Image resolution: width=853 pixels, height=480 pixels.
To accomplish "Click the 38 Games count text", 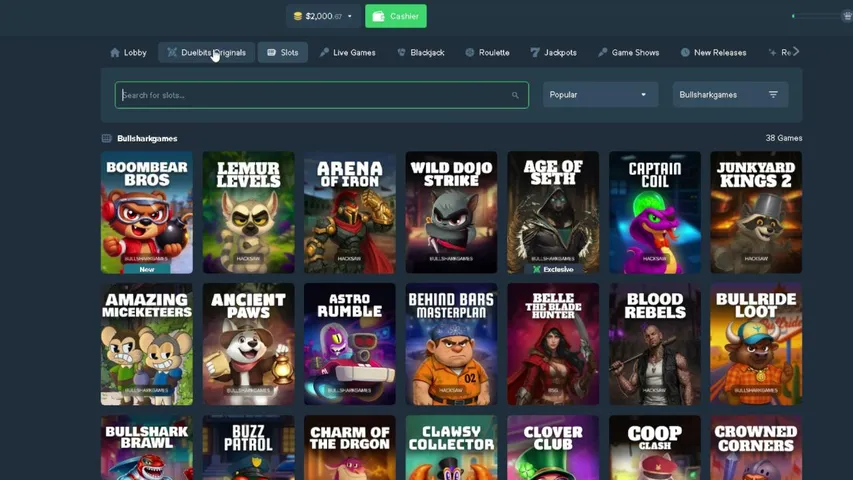I will [784, 138].
